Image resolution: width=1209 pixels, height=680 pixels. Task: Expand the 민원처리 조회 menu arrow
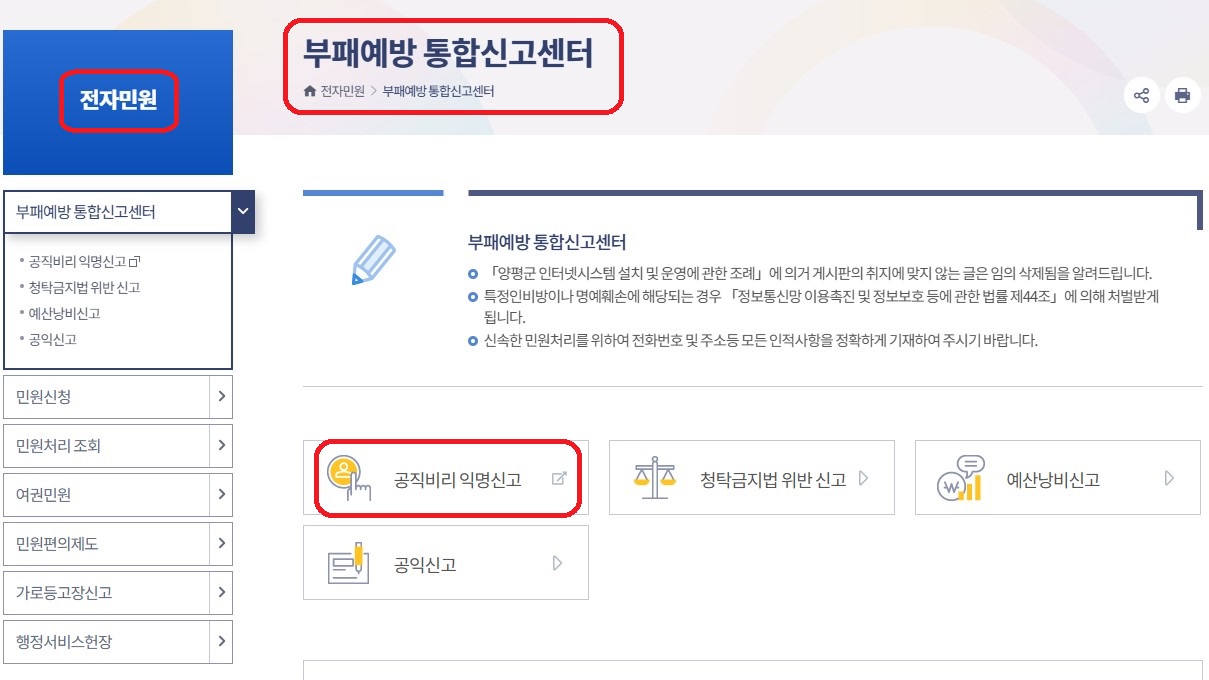coord(223,446)
